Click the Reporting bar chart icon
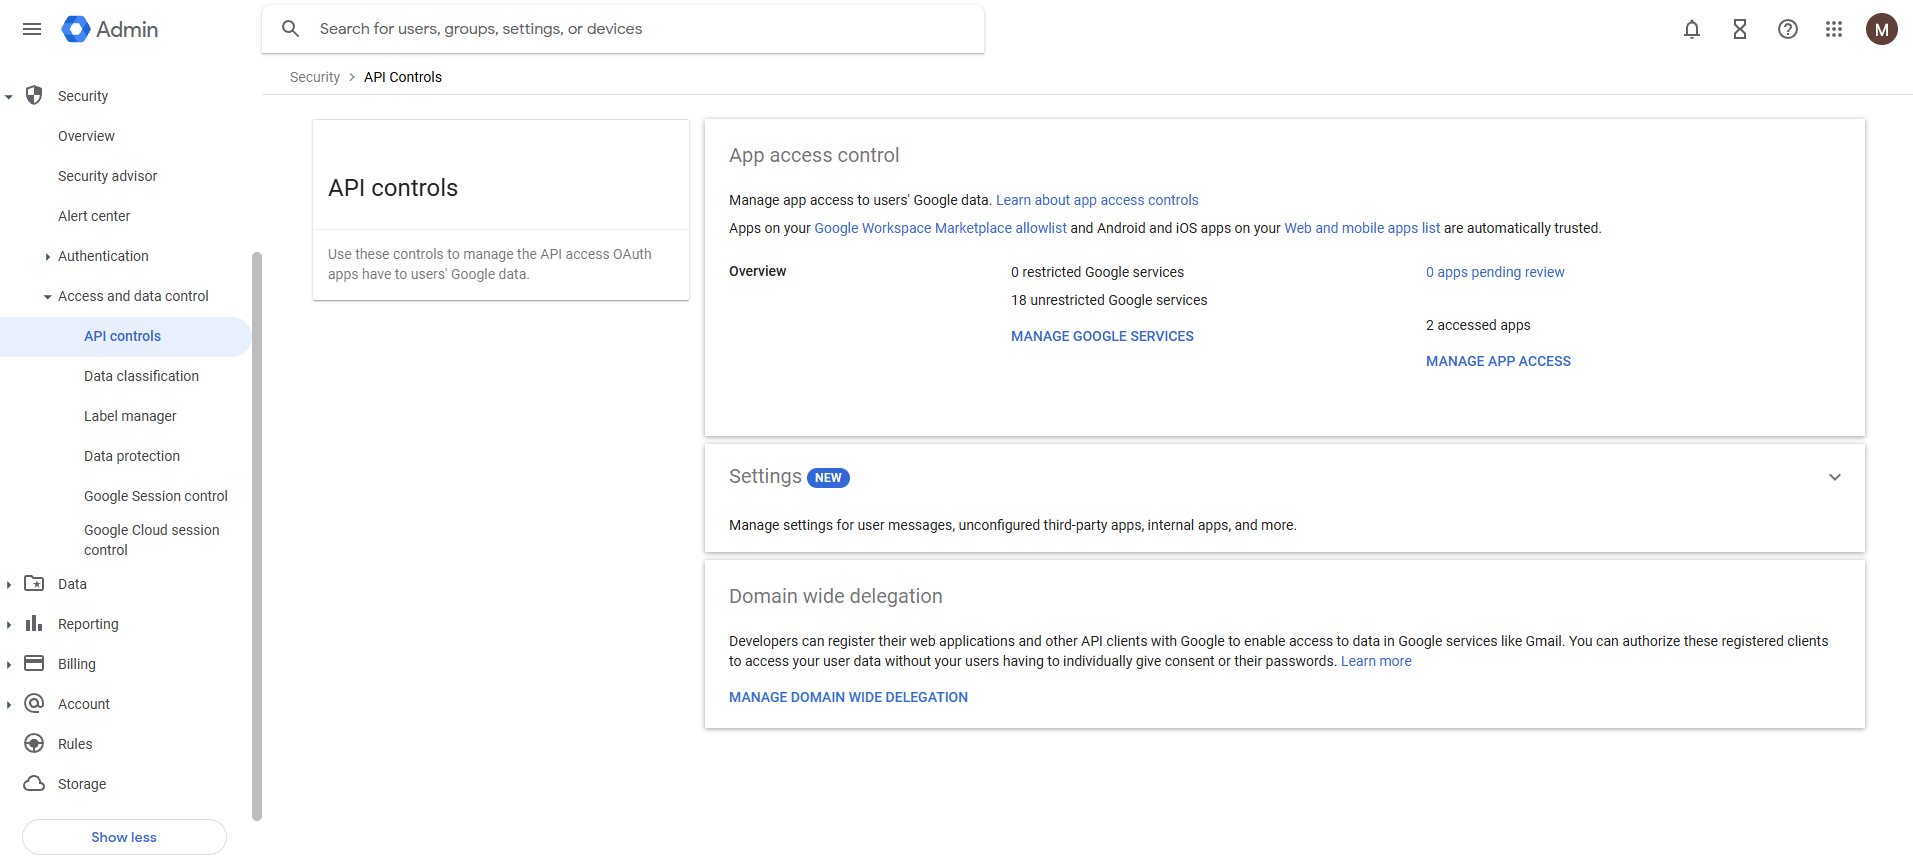1913x862 pixels. point(34,623)
